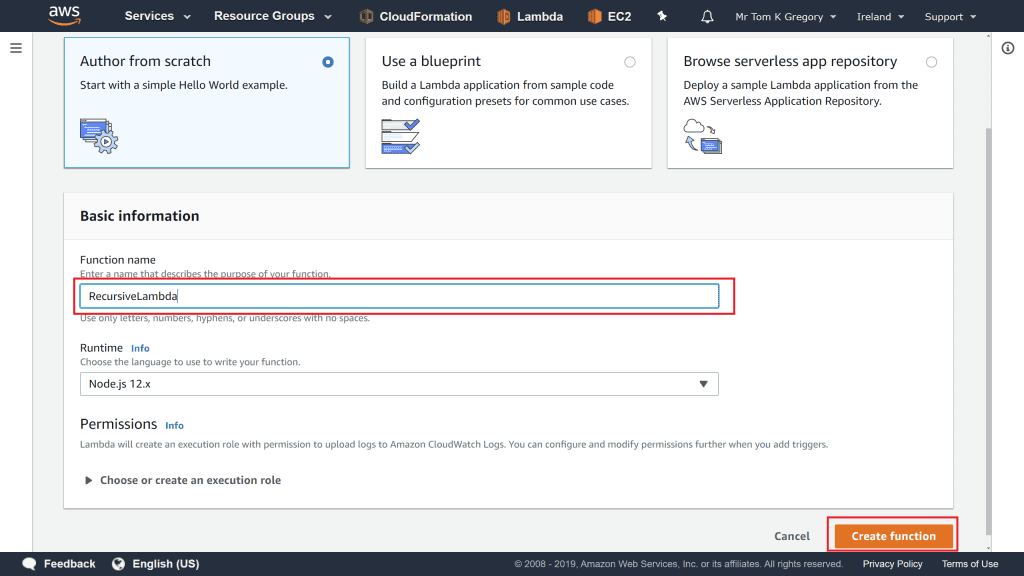Open the Runtime Node.js 12.x dropdown
Viewport: 1024px width, 576px height.
pos(399,384)
